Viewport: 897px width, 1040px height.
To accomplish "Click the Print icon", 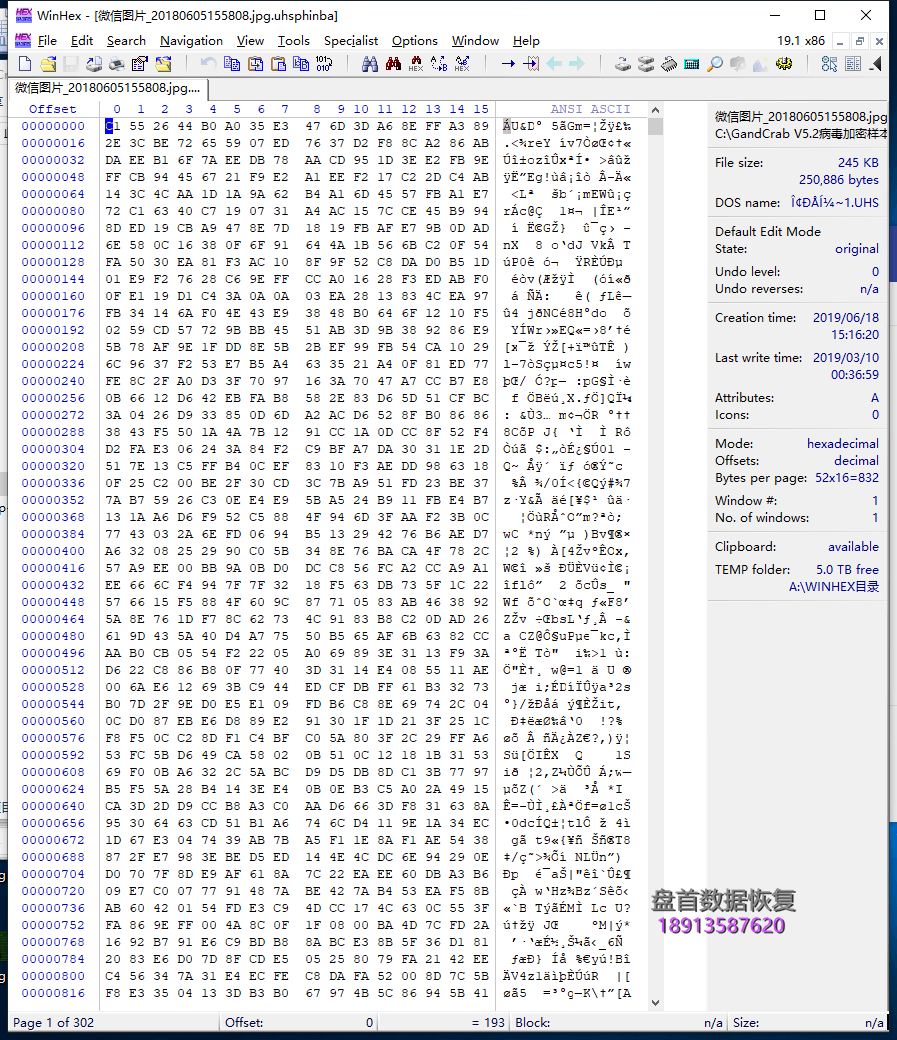I will click(117, 64).
